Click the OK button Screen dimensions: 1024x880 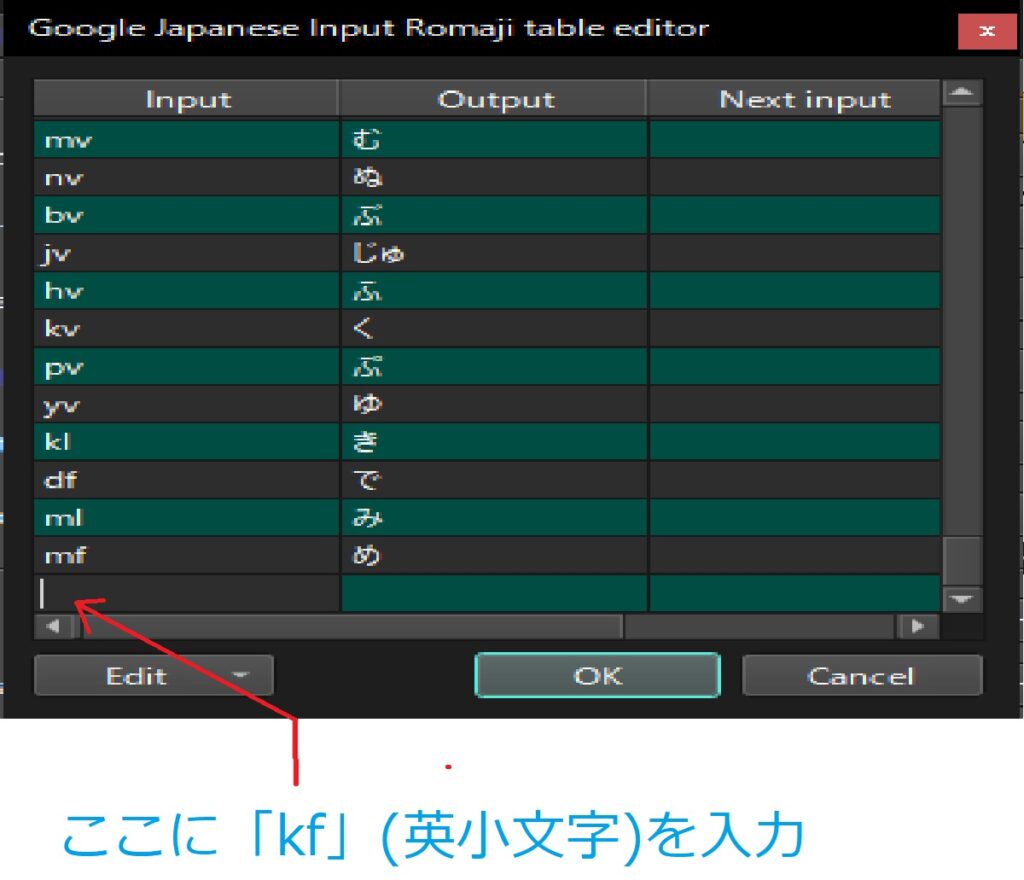(x=598, y=675)
